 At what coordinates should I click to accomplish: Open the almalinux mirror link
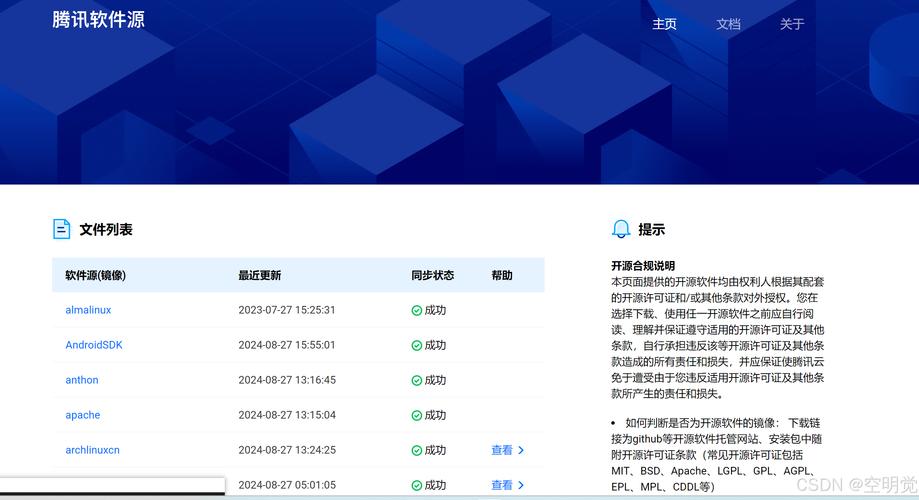[88, 310]
